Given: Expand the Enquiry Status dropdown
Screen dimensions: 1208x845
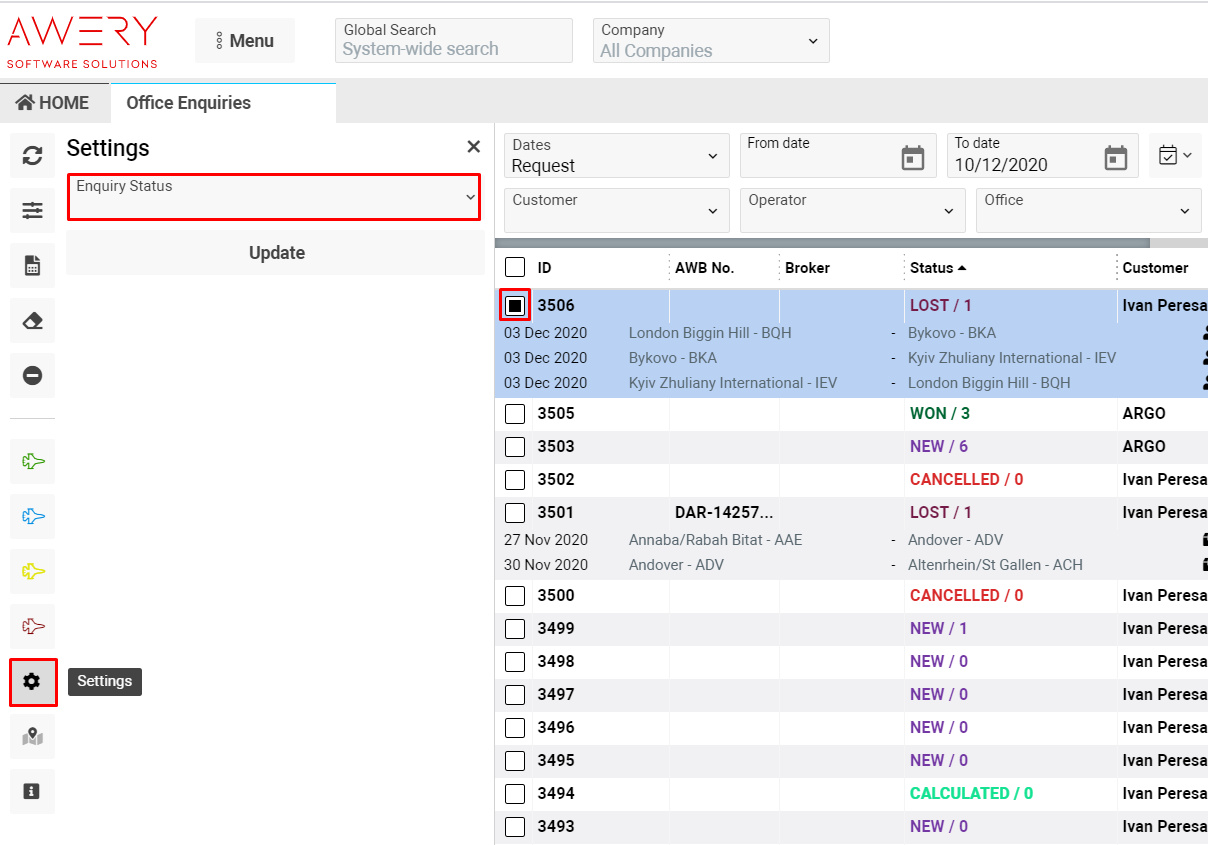Looking at the screenshot, I should click(273, 197).
